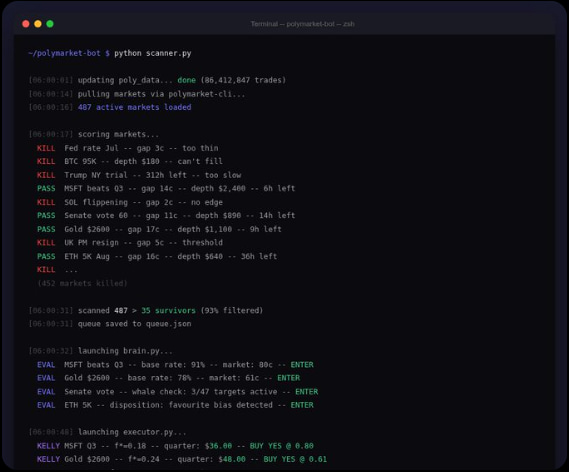Click 'MSFT beats Q3 -- gap 14c' PASS row
The height and width of the screenshot is (472, 569).
pos(166,189)
